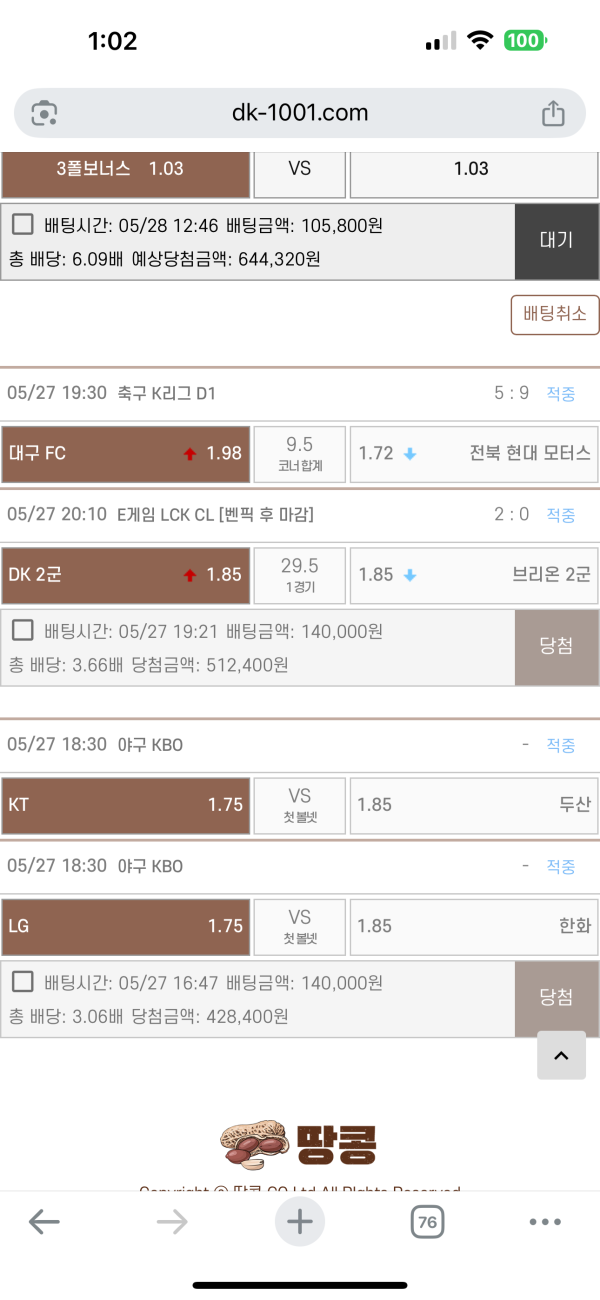This screenshot has width=600, height=1300.
Task: Check the 05/27 19:21 bet checkbox
Action: pyautogui.click(x=23, y=631)
